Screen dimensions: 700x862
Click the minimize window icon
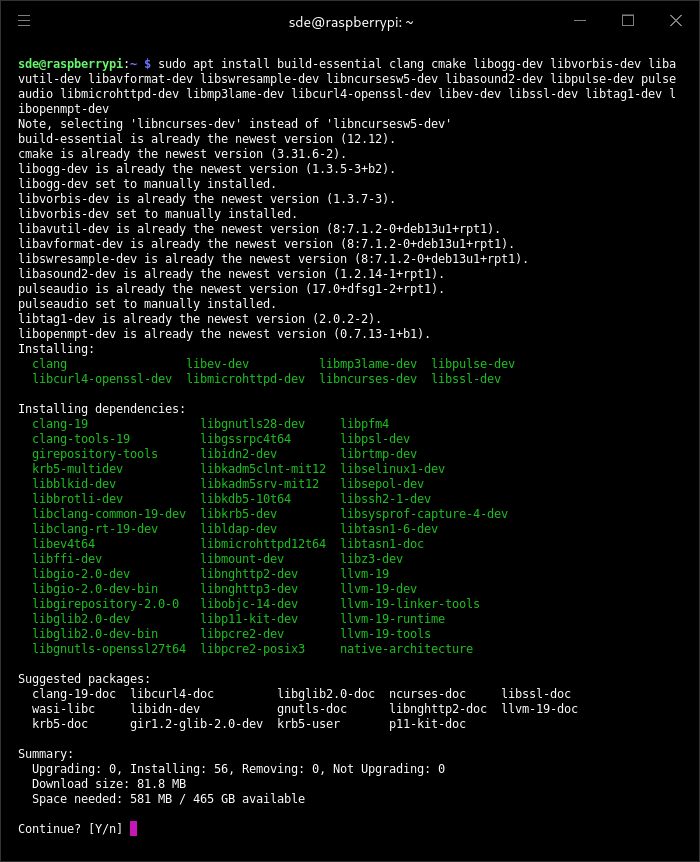click(x=580, y=21)
